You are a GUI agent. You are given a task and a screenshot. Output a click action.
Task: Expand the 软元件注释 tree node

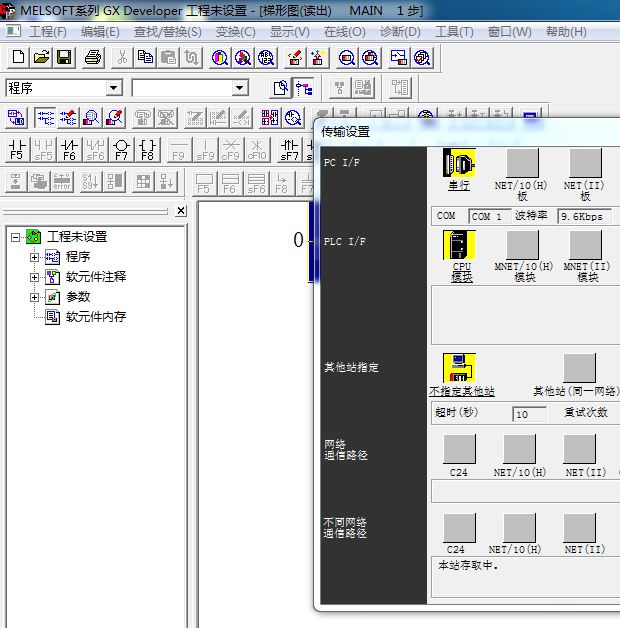tap(35, 277)
